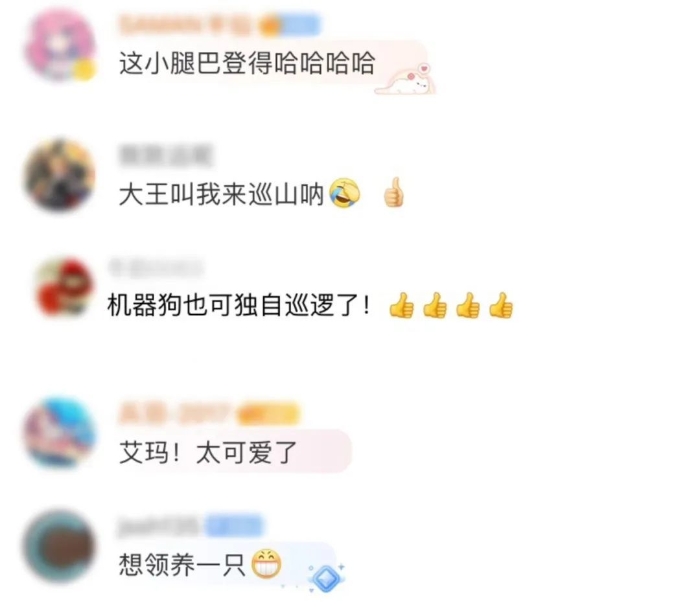Image resolution: width=700 pixels, height=607 pixels.
Task: Click the thumbs-up emoji after 巡山呐
Action: (x=394, y=193)
